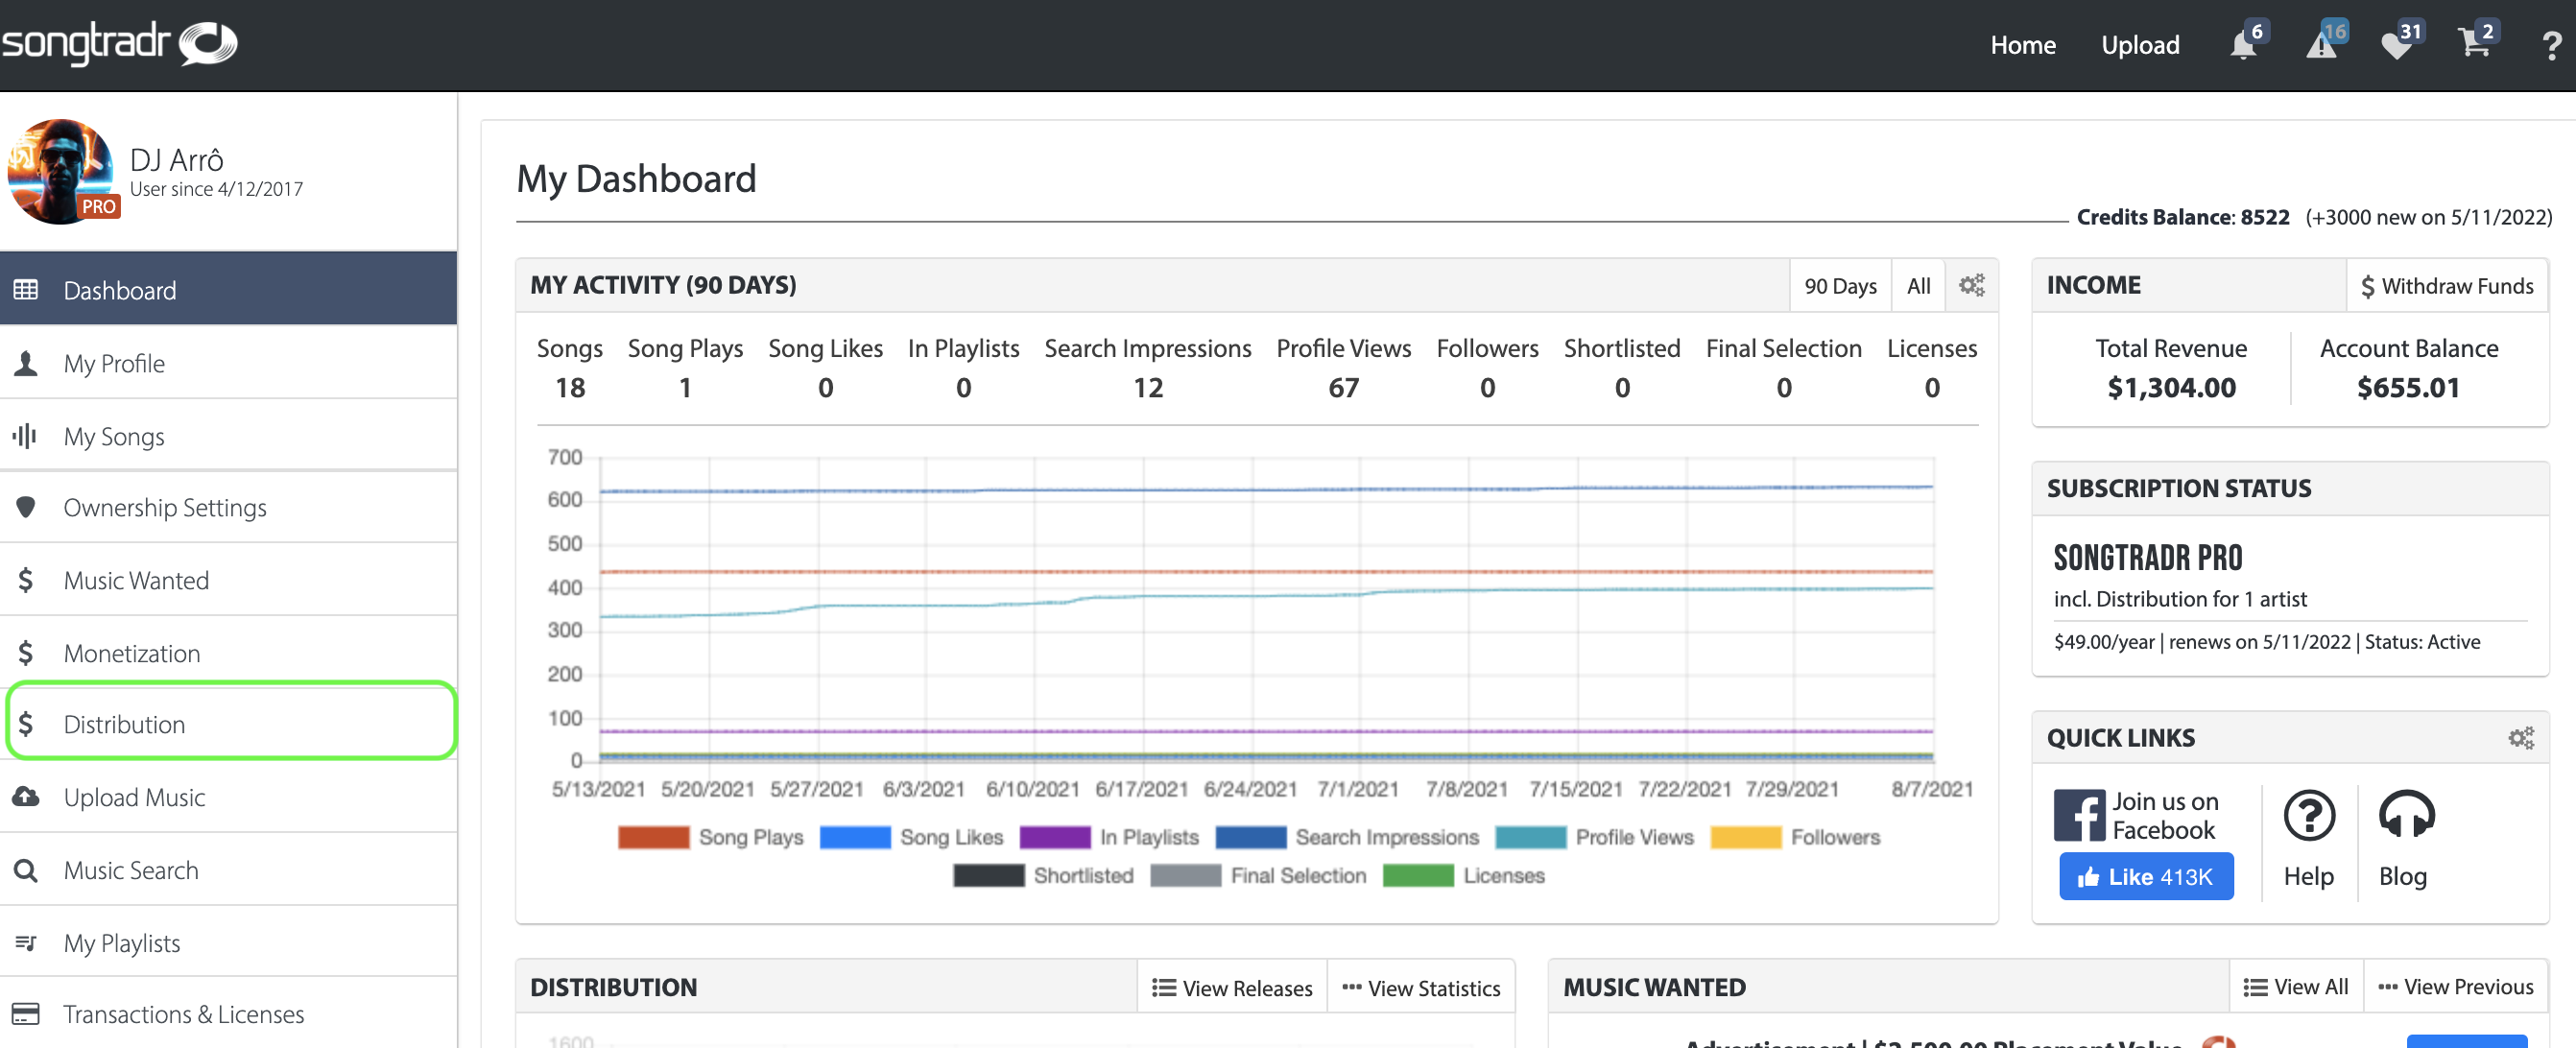Image resolution: width=2576 pixels, height=1048 pixels.
Task: Click View Statistics in Distribution panel
Action: coord(1420,987)
